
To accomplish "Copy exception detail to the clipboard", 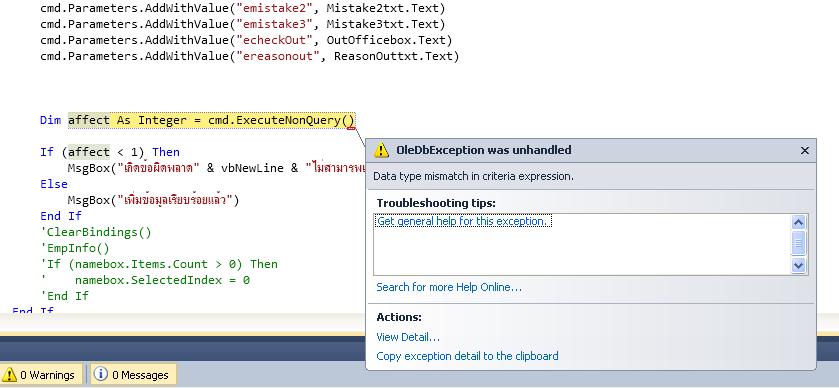I will click(x=467, y=356).
